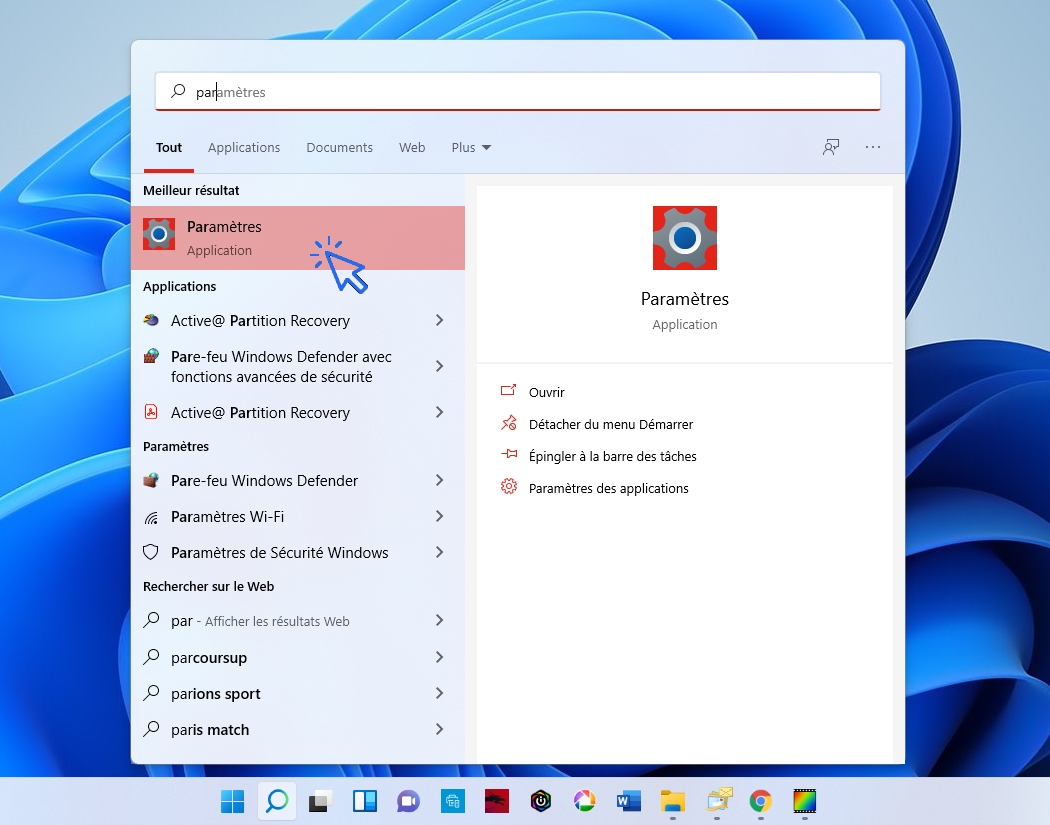The image size is (1050, 825).
Task: Click in the search text field
Action: (520, 92)
